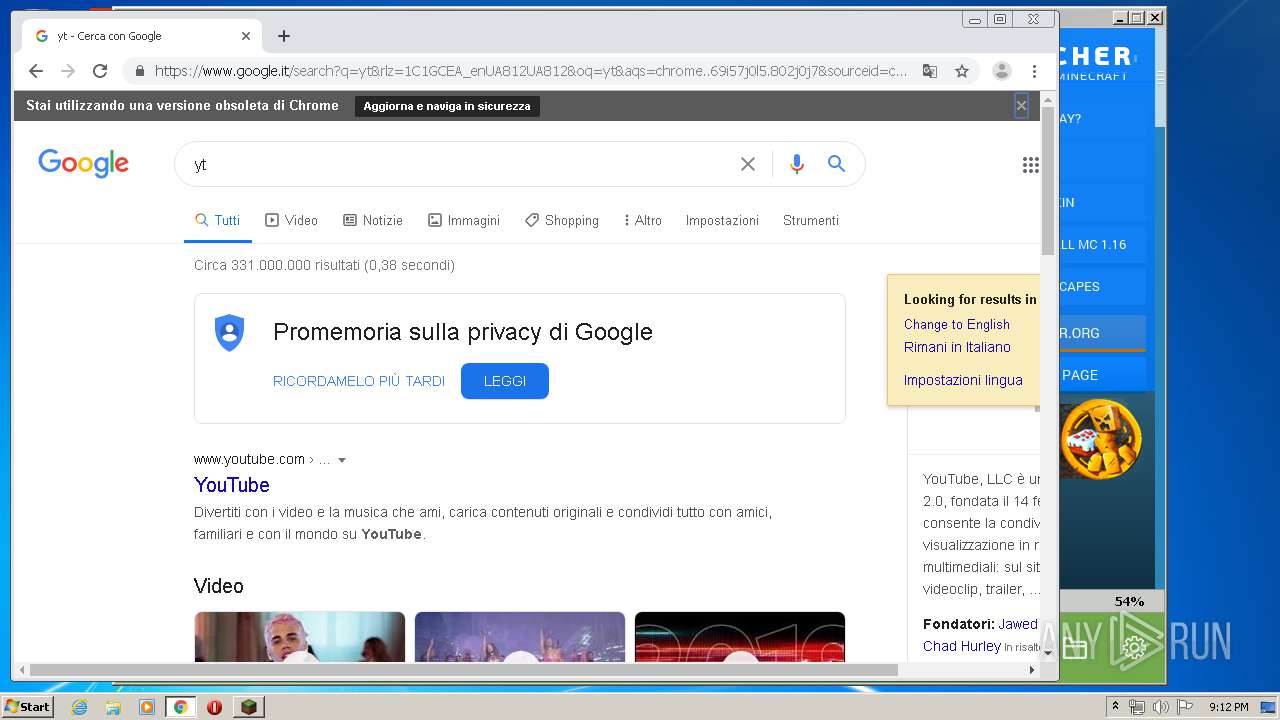1280x720 pixels.
Task: Open settings gear in launcher window
Action: point(1134,648)
